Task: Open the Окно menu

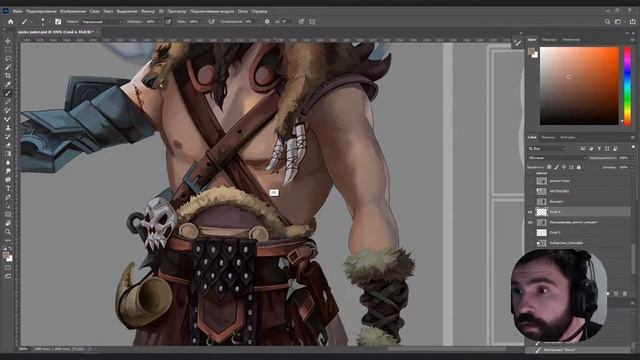Action: [242, 11]
